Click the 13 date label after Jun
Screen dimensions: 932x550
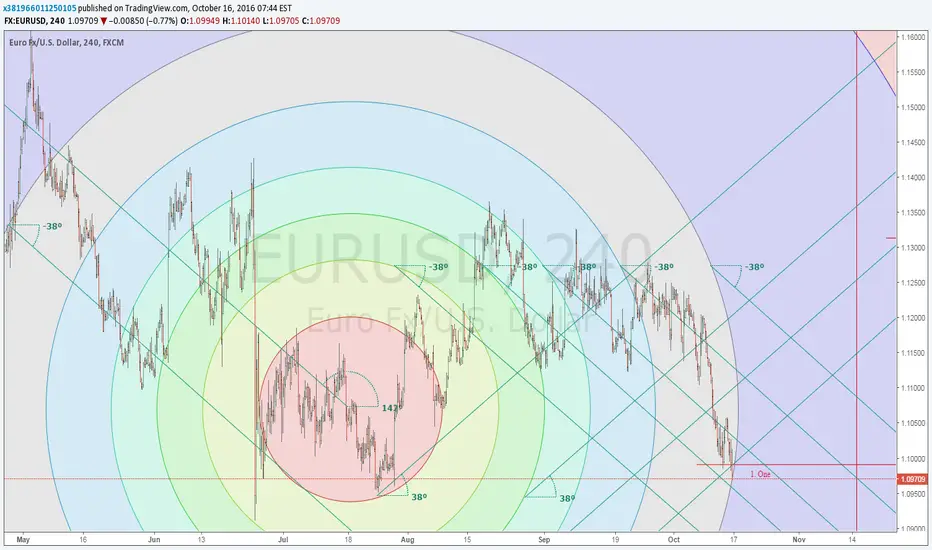click(201, 540)
